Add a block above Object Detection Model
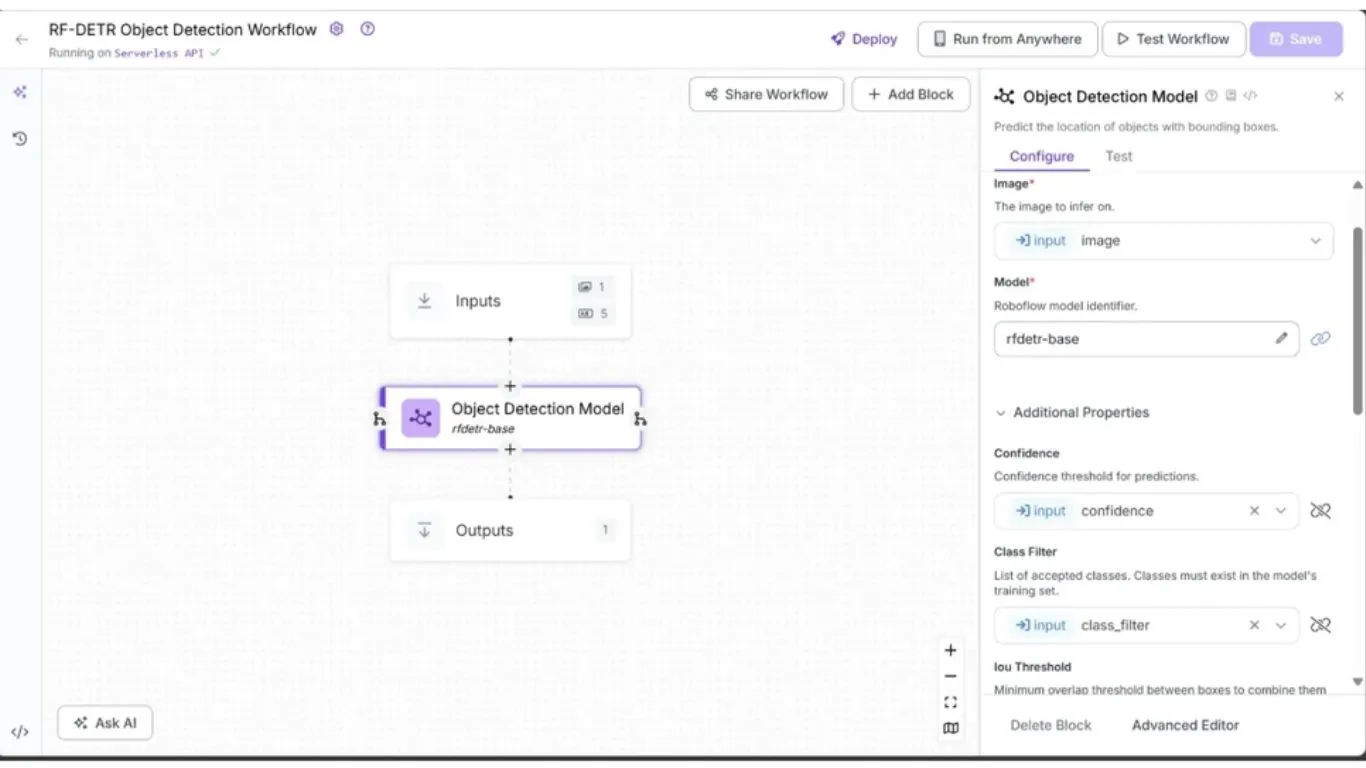 coord(510,386)
